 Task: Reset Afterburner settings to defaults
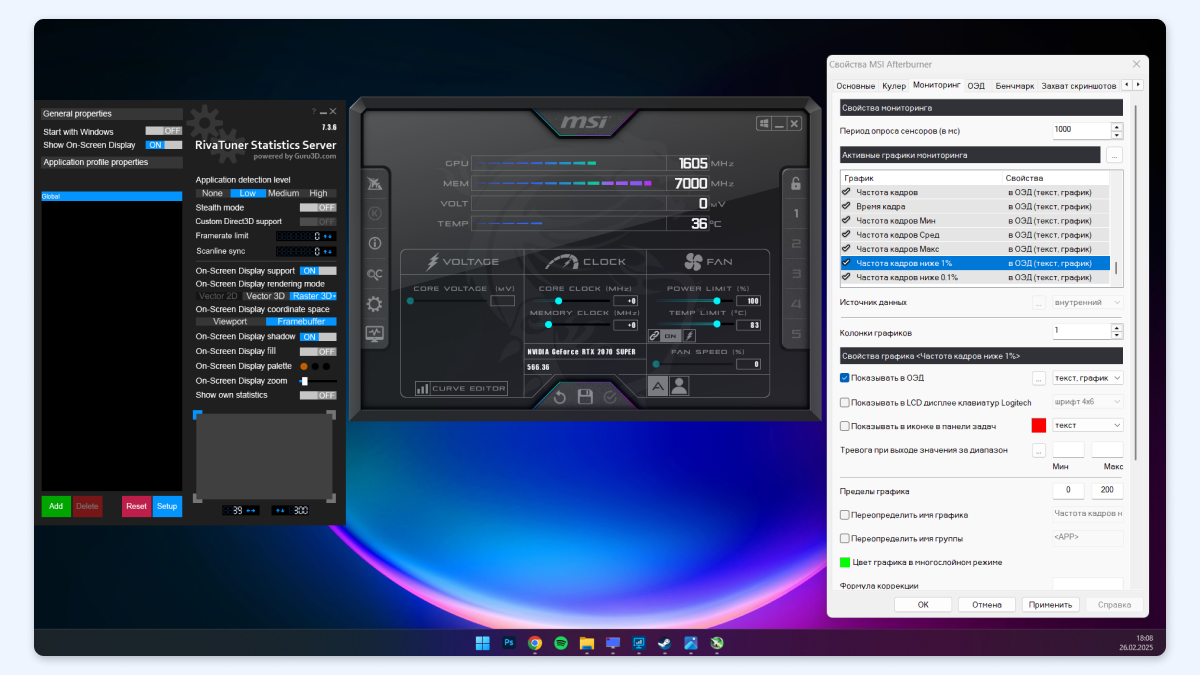[560, 397]
